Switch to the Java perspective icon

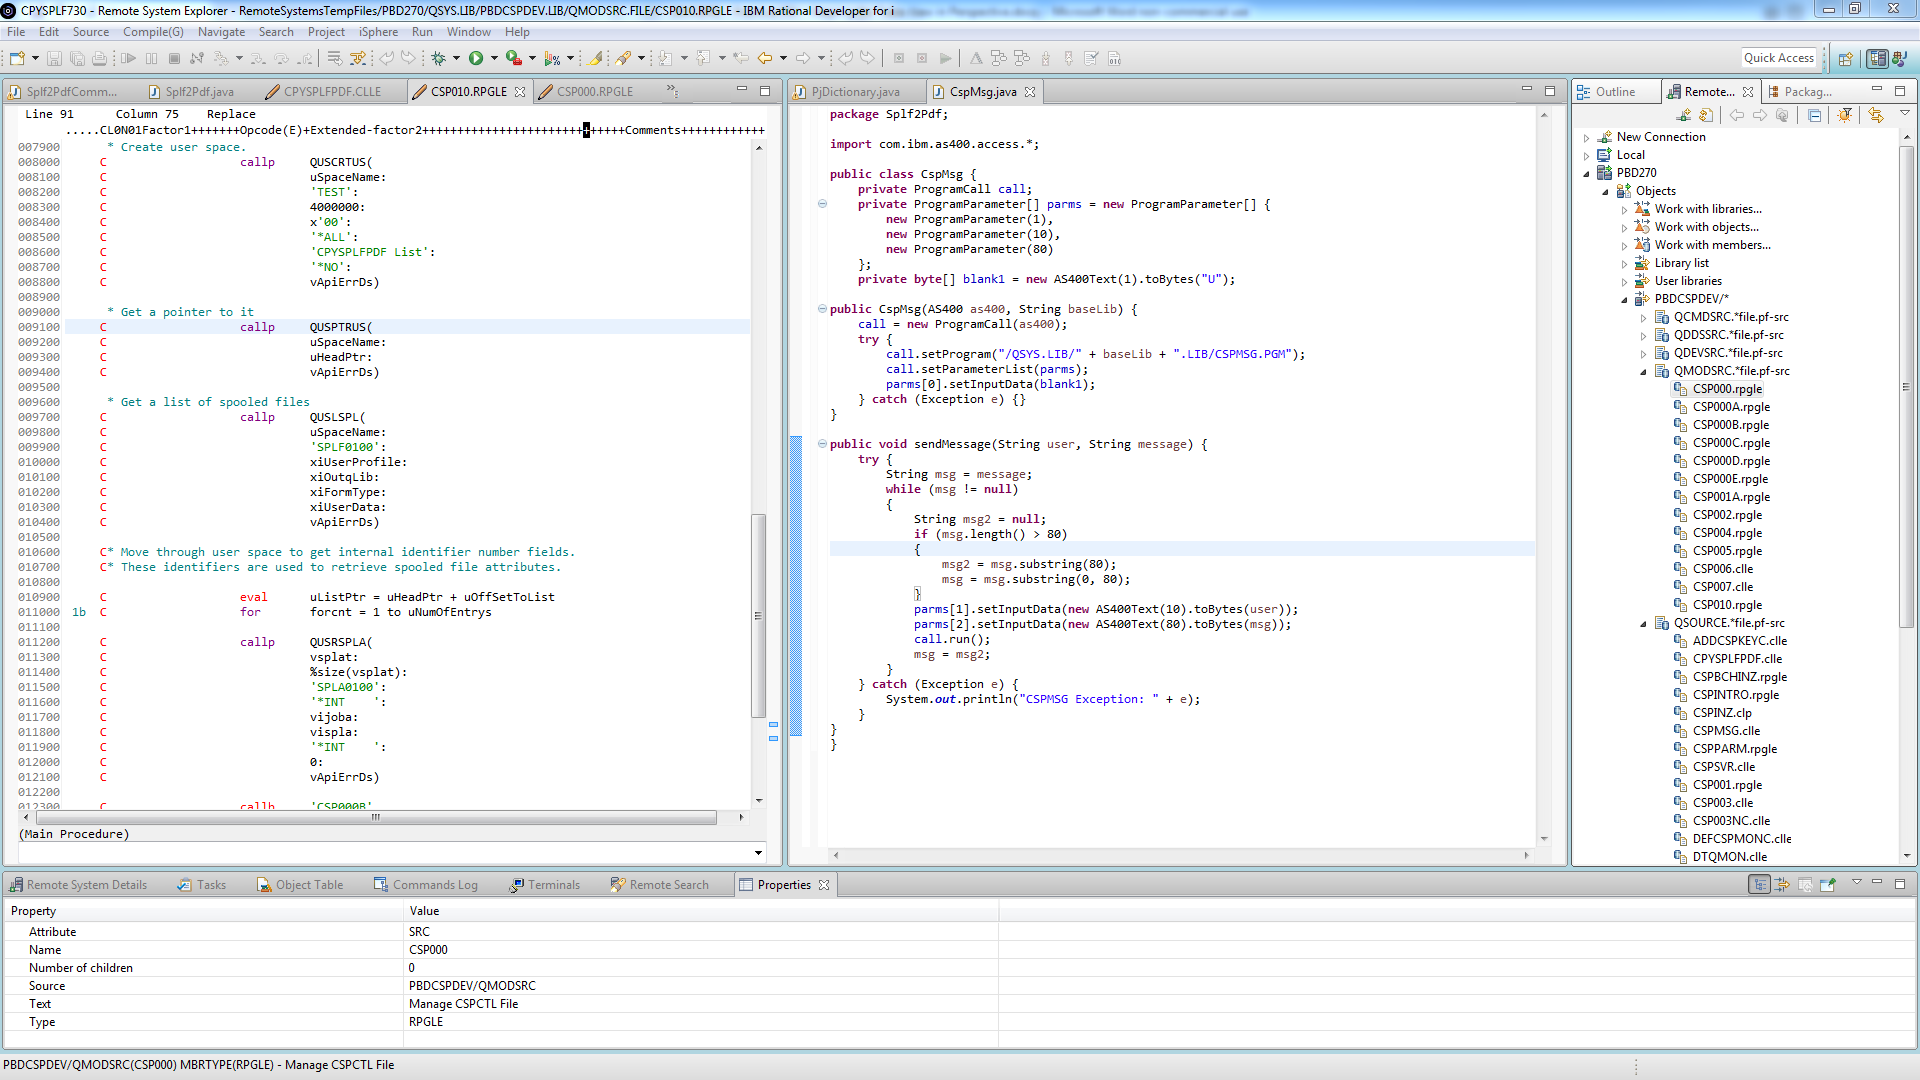(1899, 58)
